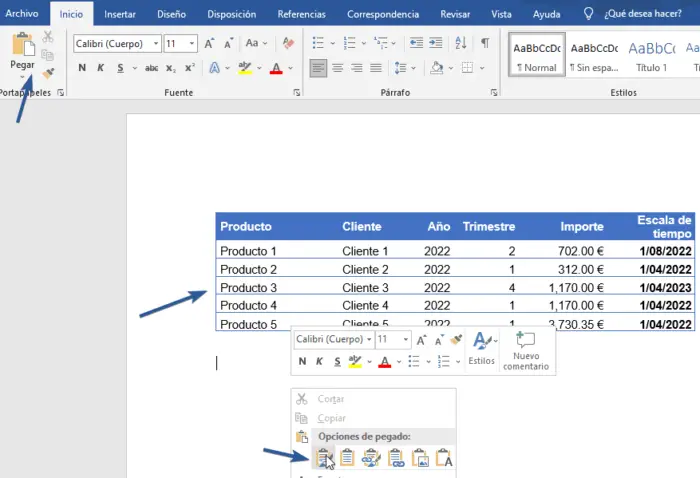Viewport: 700px width, 478px height.
Task: Apply yellow highlight color in ribbon
Action: pos(245,68)
